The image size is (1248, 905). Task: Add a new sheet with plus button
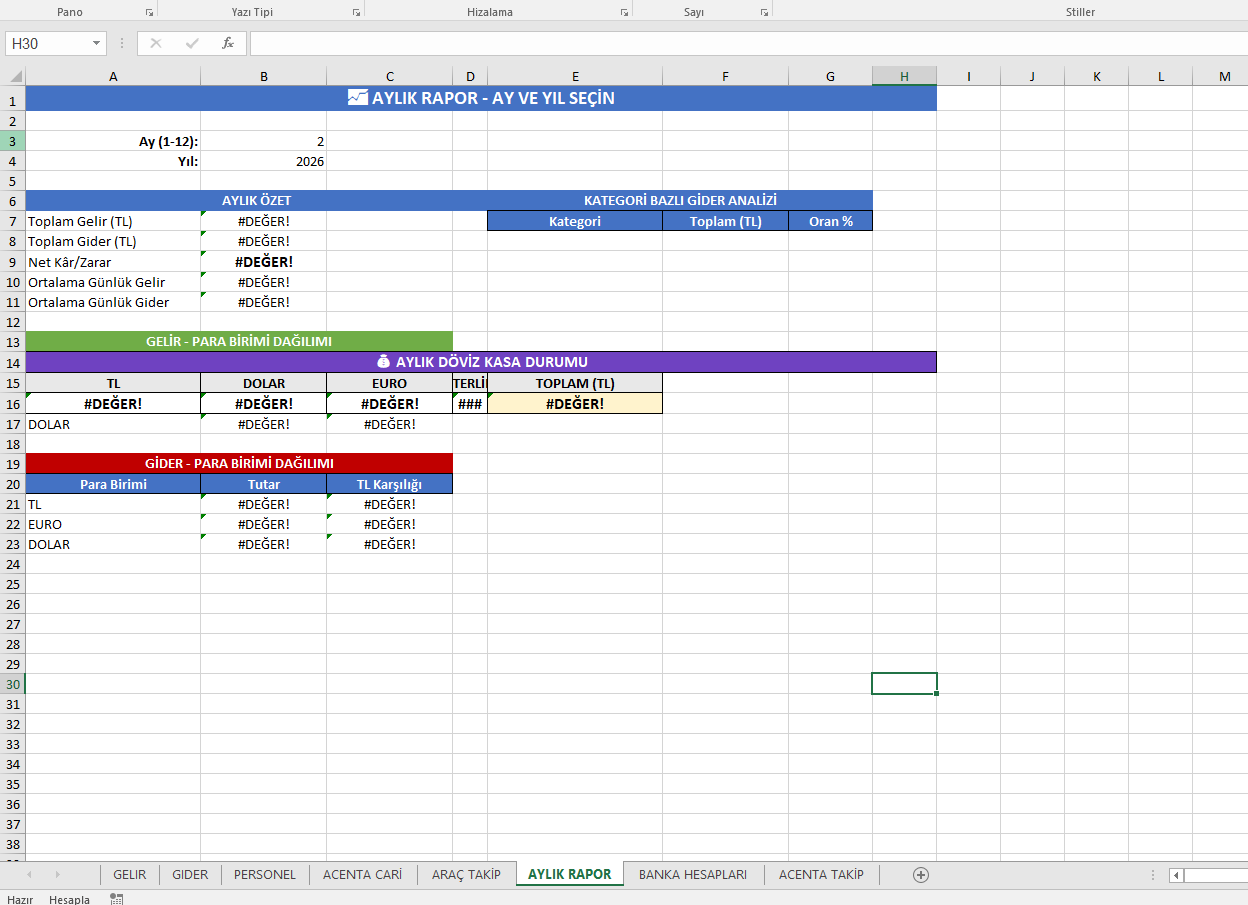(921, 874)
